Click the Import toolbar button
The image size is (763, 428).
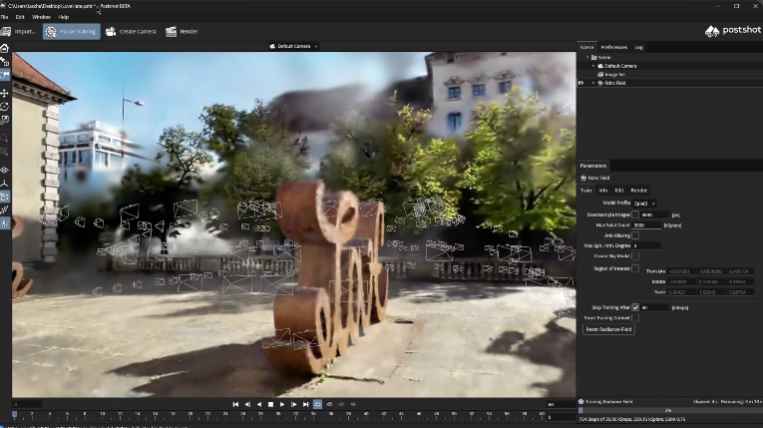pyautogui.click(x=18, y=32)
